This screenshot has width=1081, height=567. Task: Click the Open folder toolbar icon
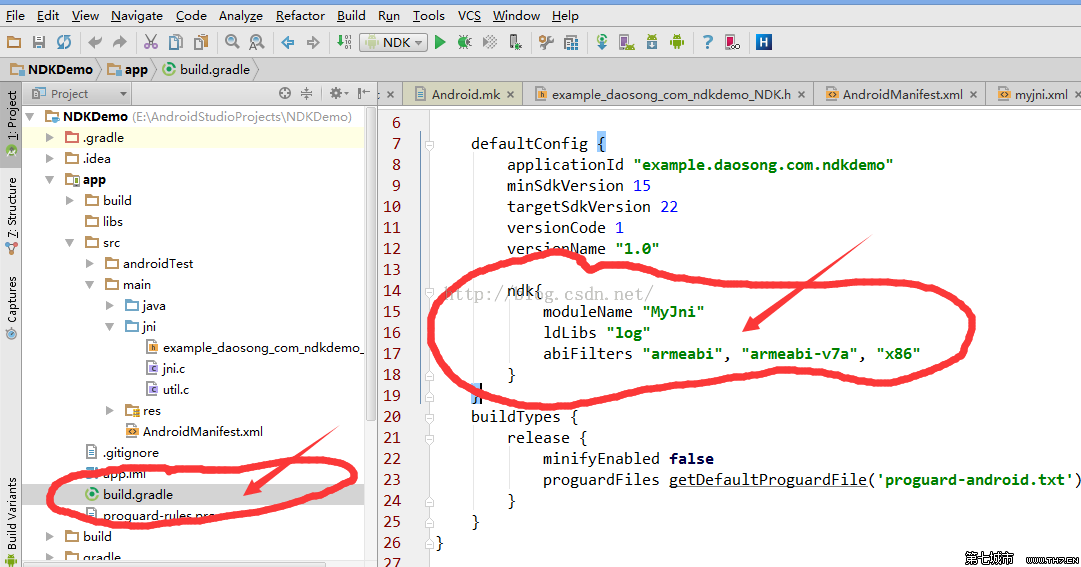[x=14, y=43]
